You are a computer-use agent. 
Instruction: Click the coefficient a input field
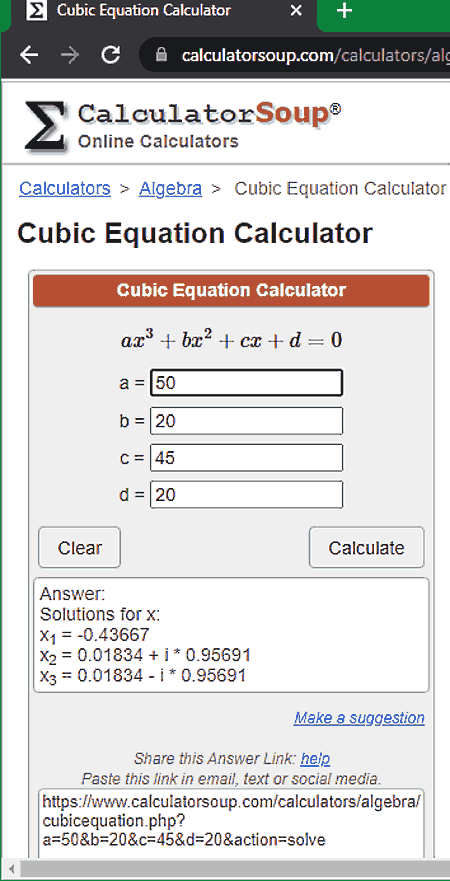246,383
